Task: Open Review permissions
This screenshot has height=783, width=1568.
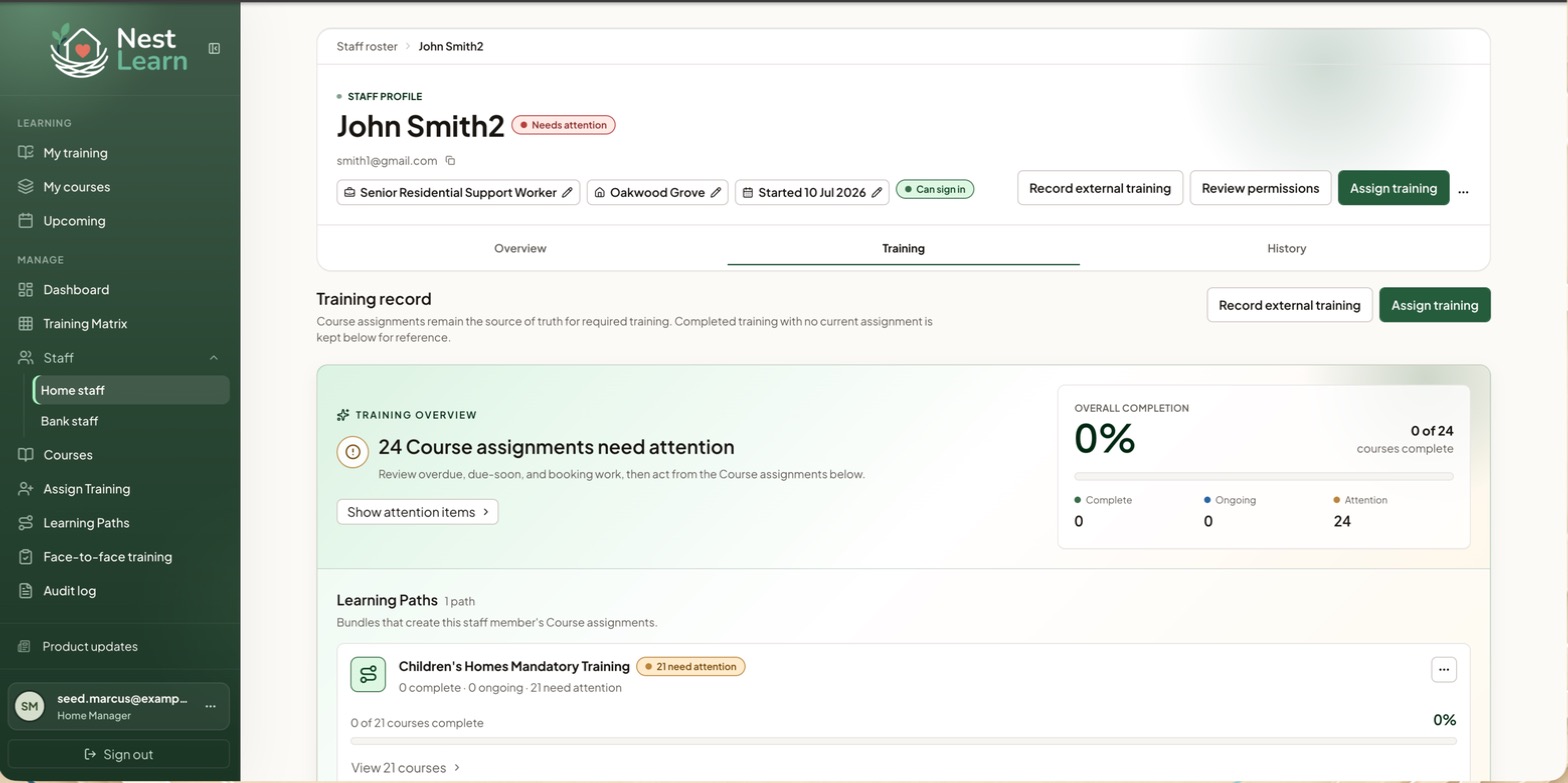Action: [x=1260, y=188]
